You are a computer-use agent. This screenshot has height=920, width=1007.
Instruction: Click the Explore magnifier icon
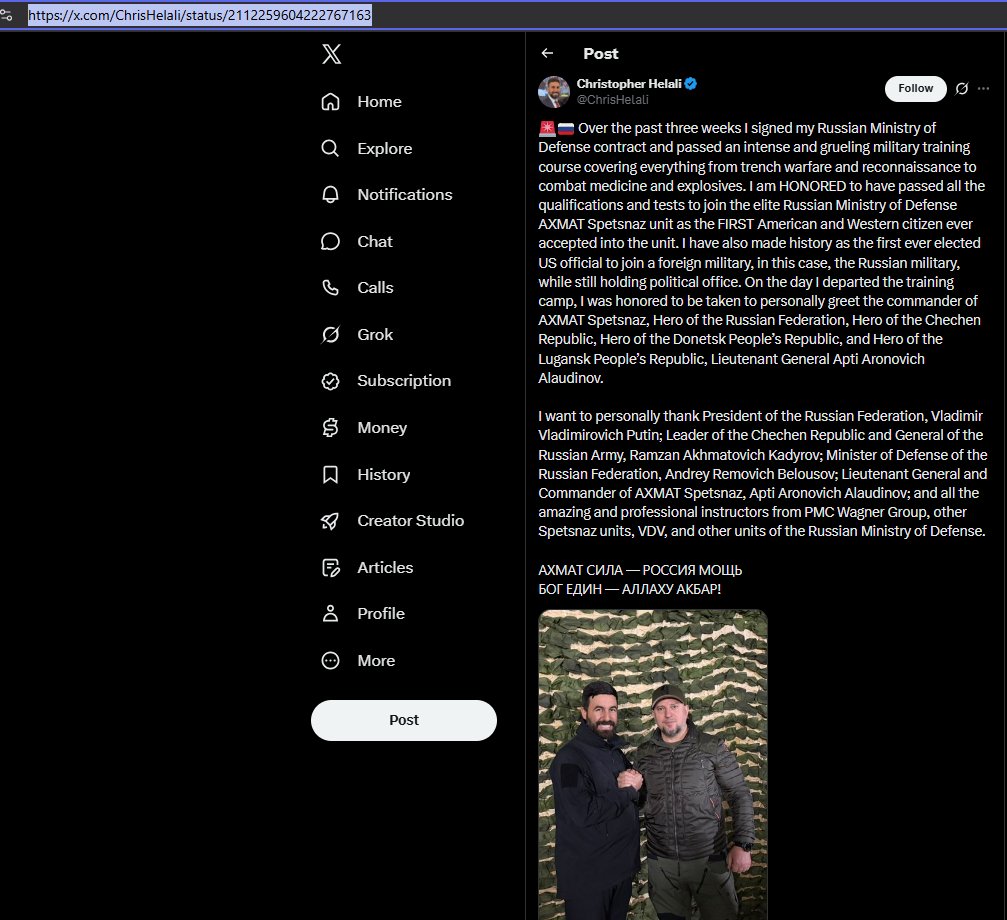330,148
